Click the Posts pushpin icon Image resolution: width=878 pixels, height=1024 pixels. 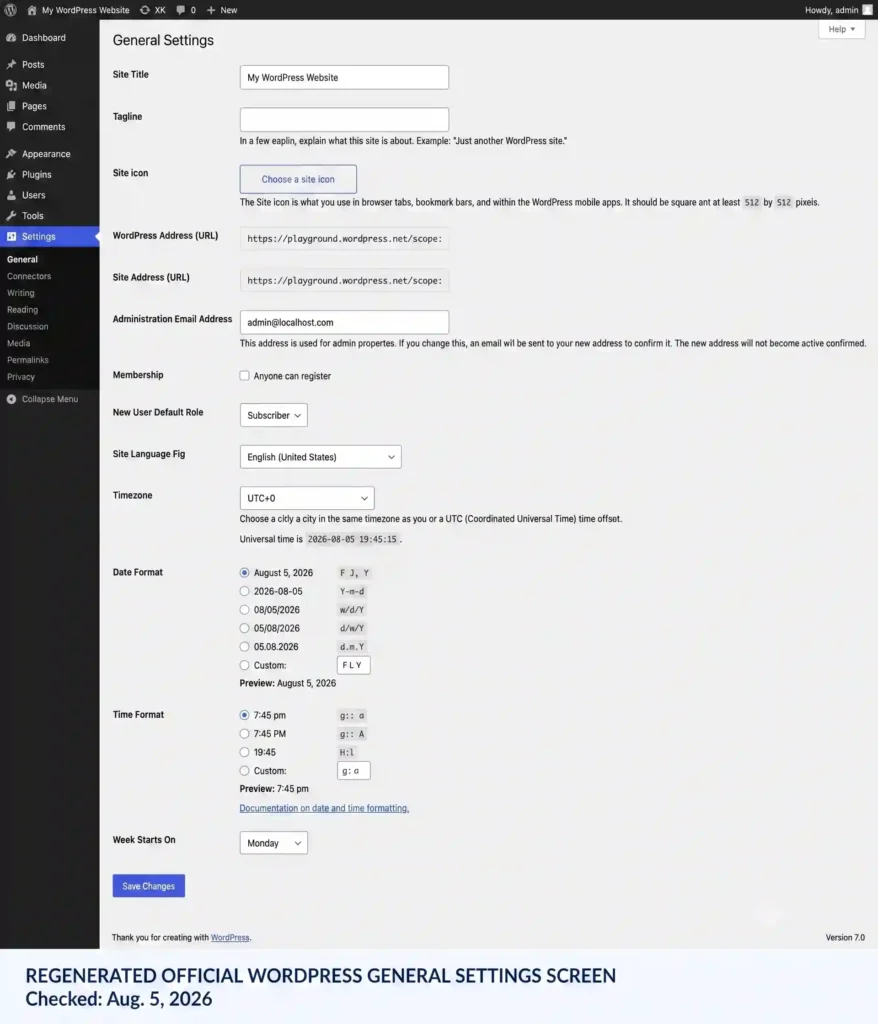(x=11, y=65)
